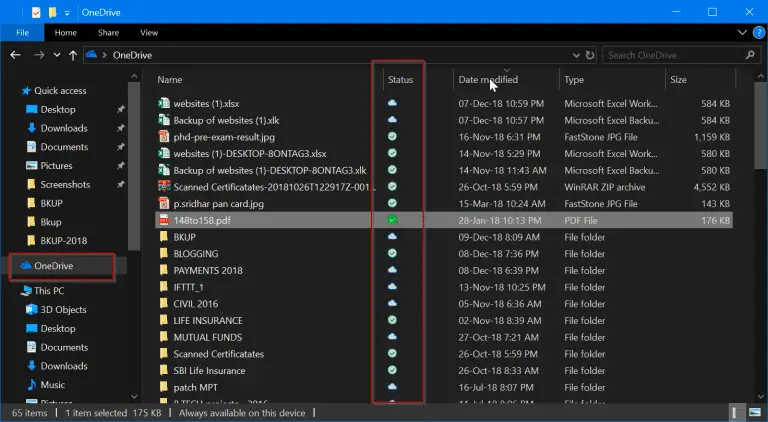The image size is (768, 422).
Task: Click the solid green check status for 148to158.pdf
Action: (x=392, y=220)
